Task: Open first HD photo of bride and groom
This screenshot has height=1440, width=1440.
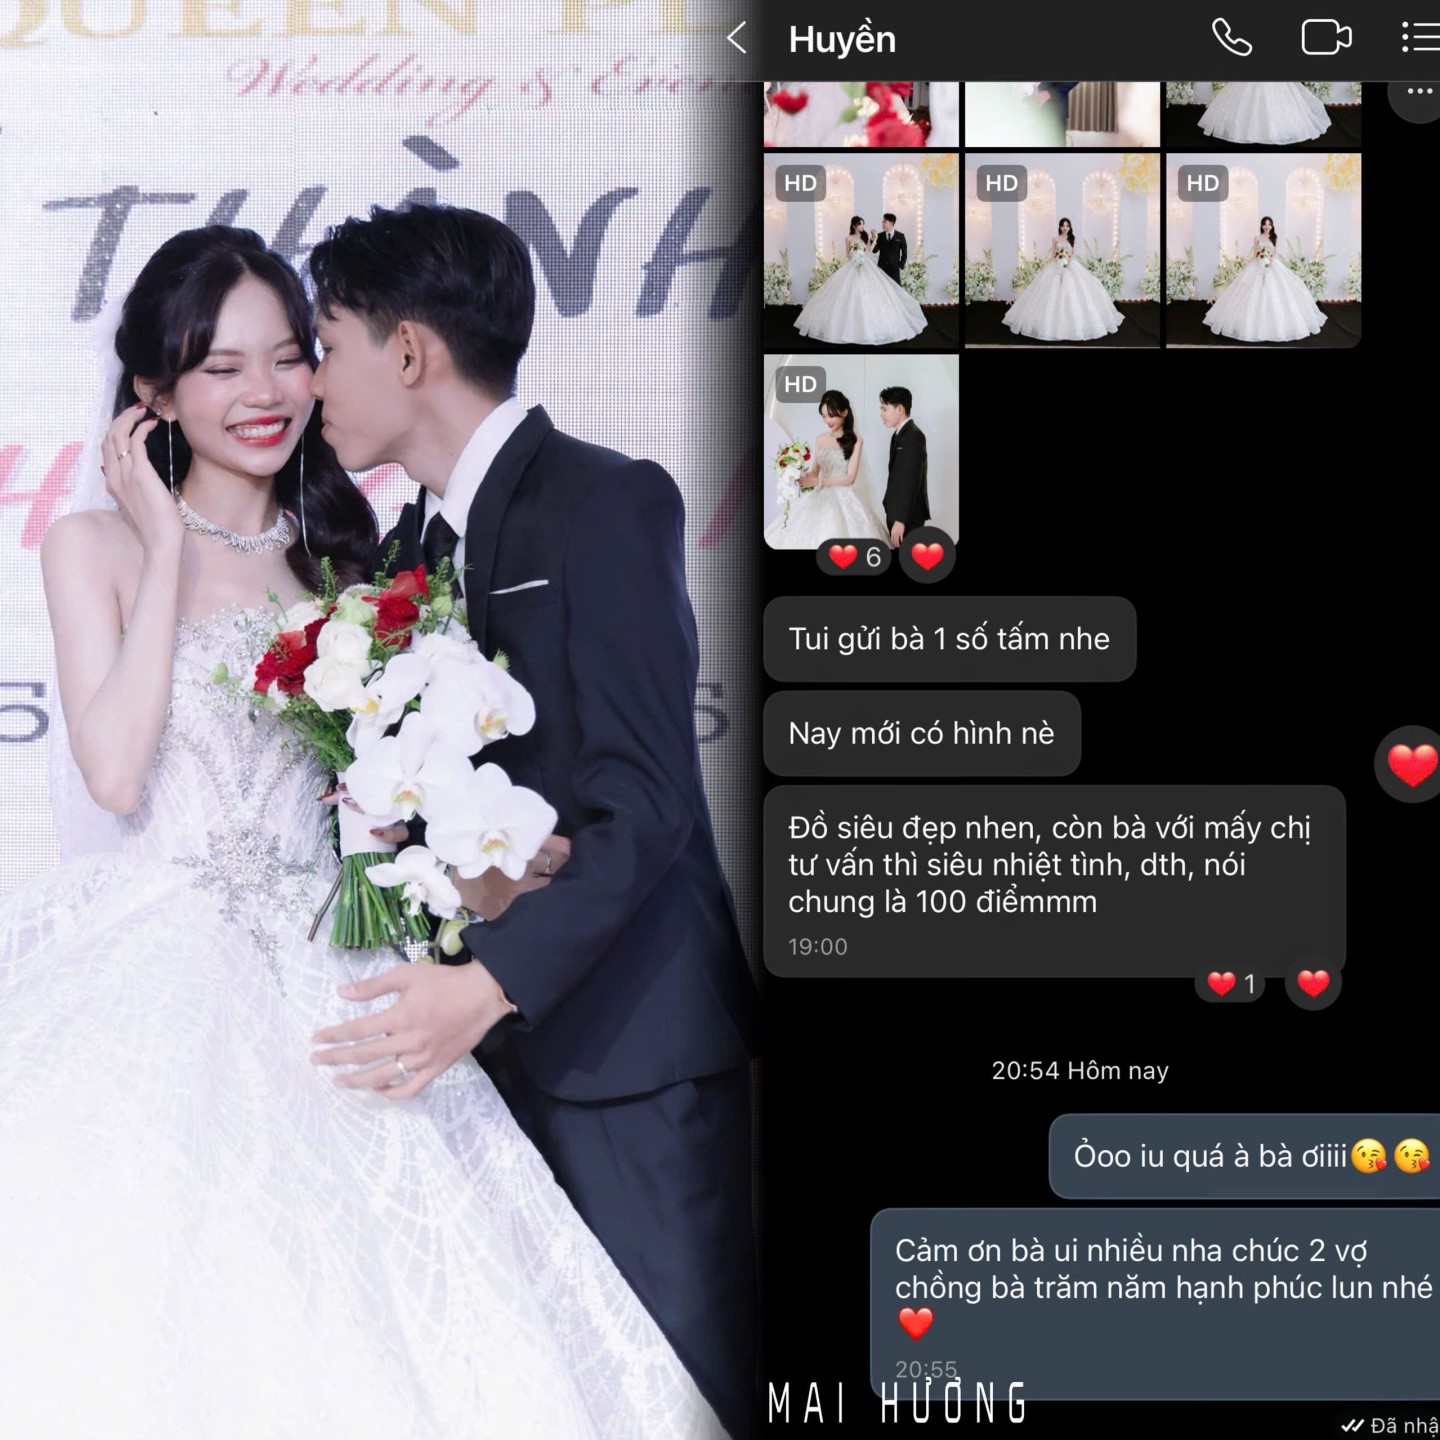Action: pos(861,250)
